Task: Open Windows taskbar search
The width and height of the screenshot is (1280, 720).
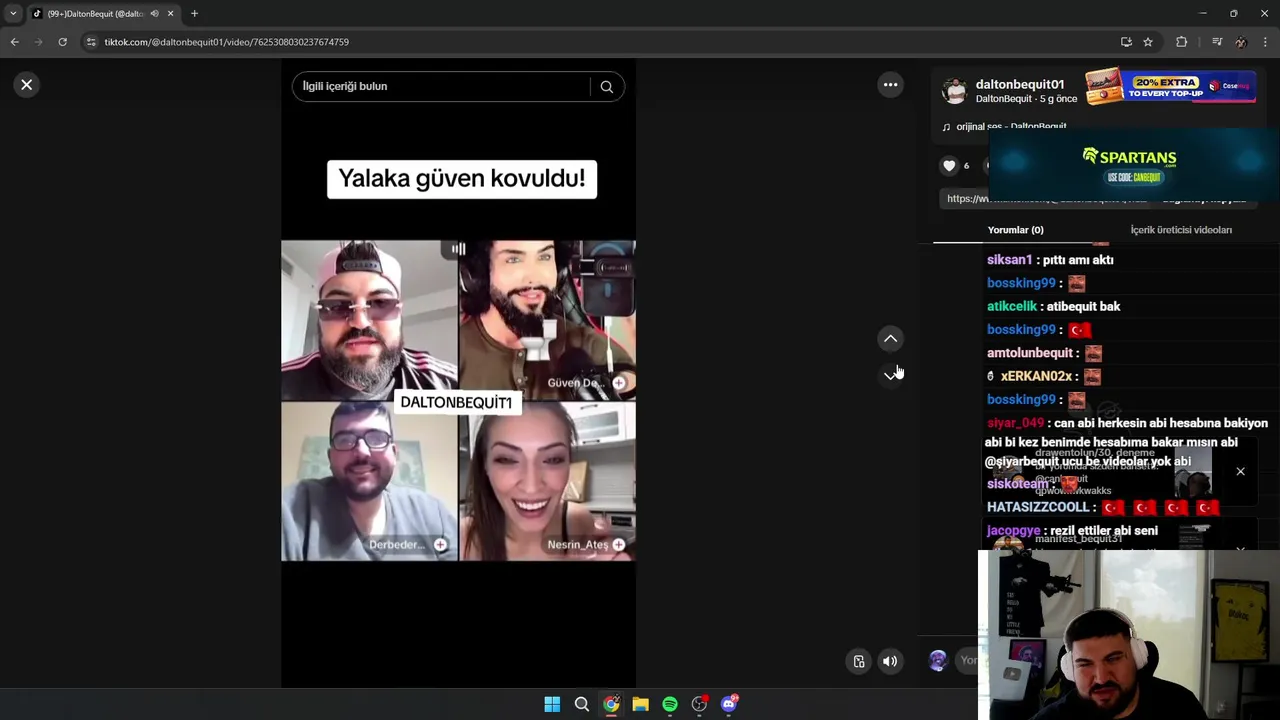Action: click(x=581, y=704)
